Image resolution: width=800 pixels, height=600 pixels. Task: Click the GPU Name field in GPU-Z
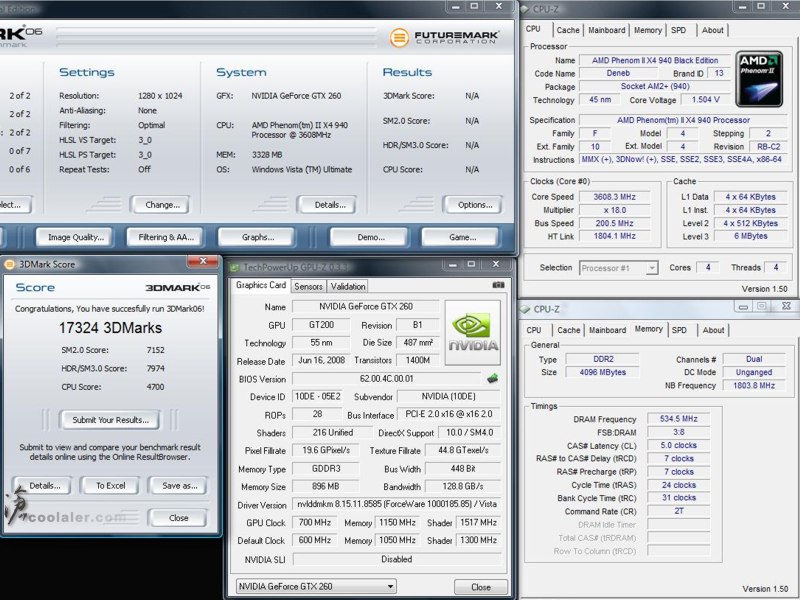click(x=365, y=307)
